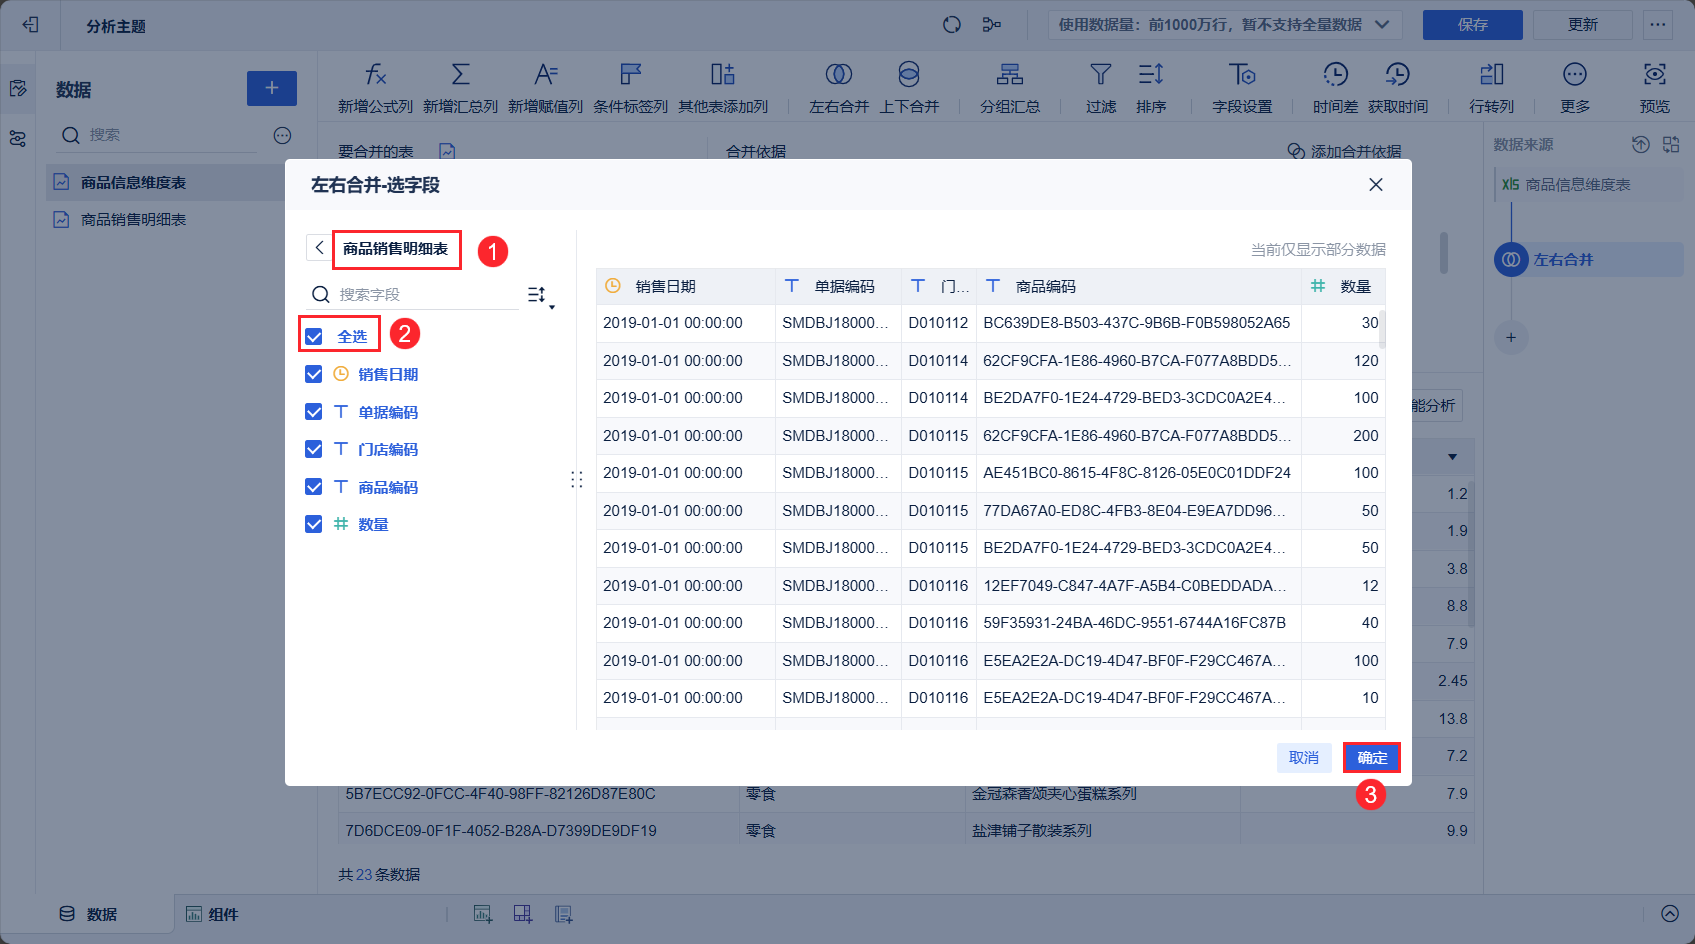
Task: Uncheck the 数量 field checkbox
Action: click(x=314, y=524)
